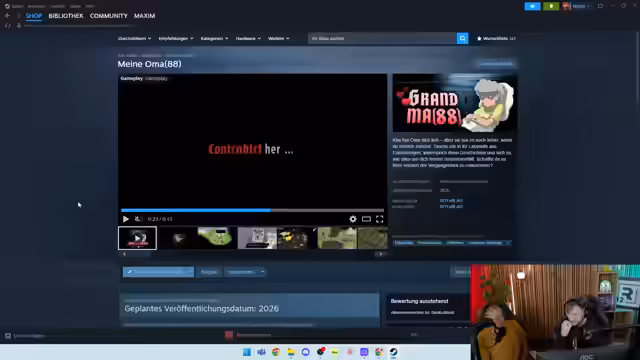Unmute the trailer video sound
Image resolution: width=640 pixels, height=360 pixels.
click(138, 219)
